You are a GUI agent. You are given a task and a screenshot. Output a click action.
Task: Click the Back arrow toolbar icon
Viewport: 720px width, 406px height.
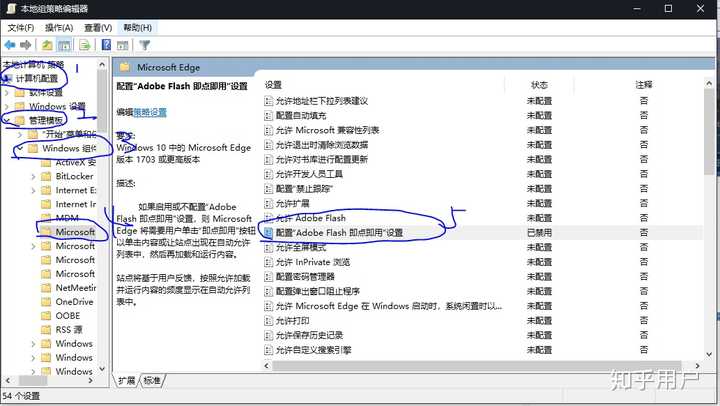click(10, 45)
